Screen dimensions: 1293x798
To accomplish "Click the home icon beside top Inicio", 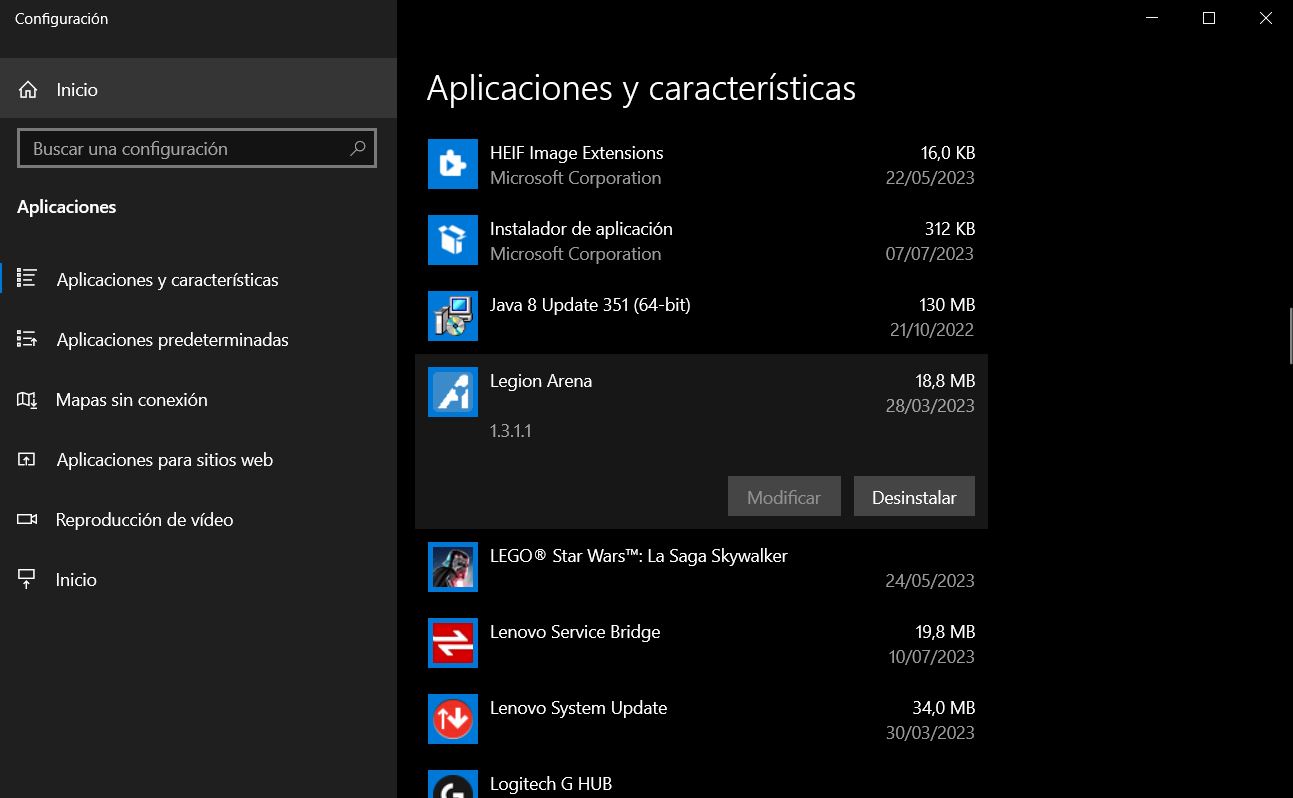I will pos(28,90).
